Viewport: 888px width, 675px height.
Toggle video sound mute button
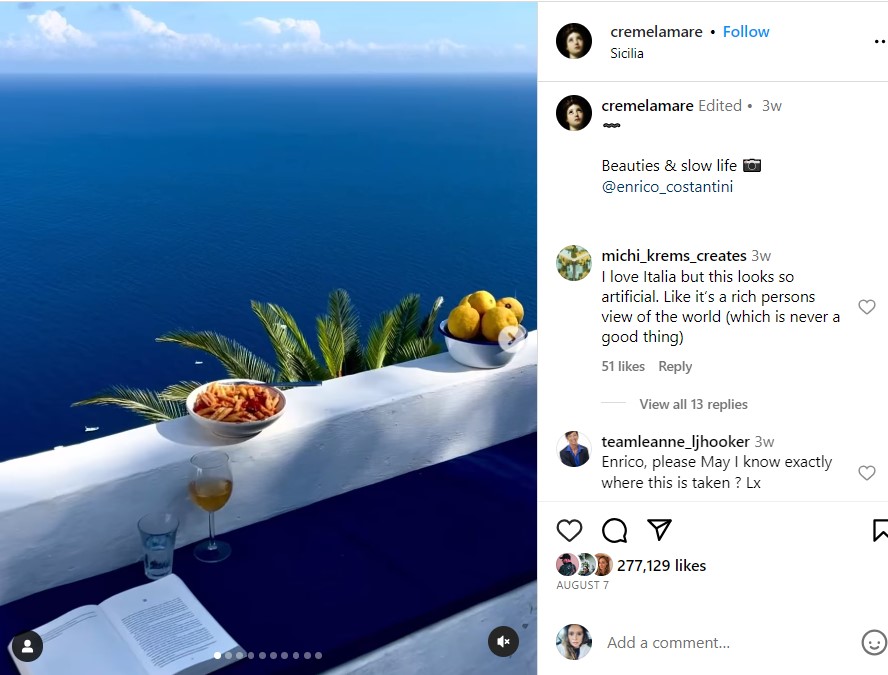click(503, 642)
